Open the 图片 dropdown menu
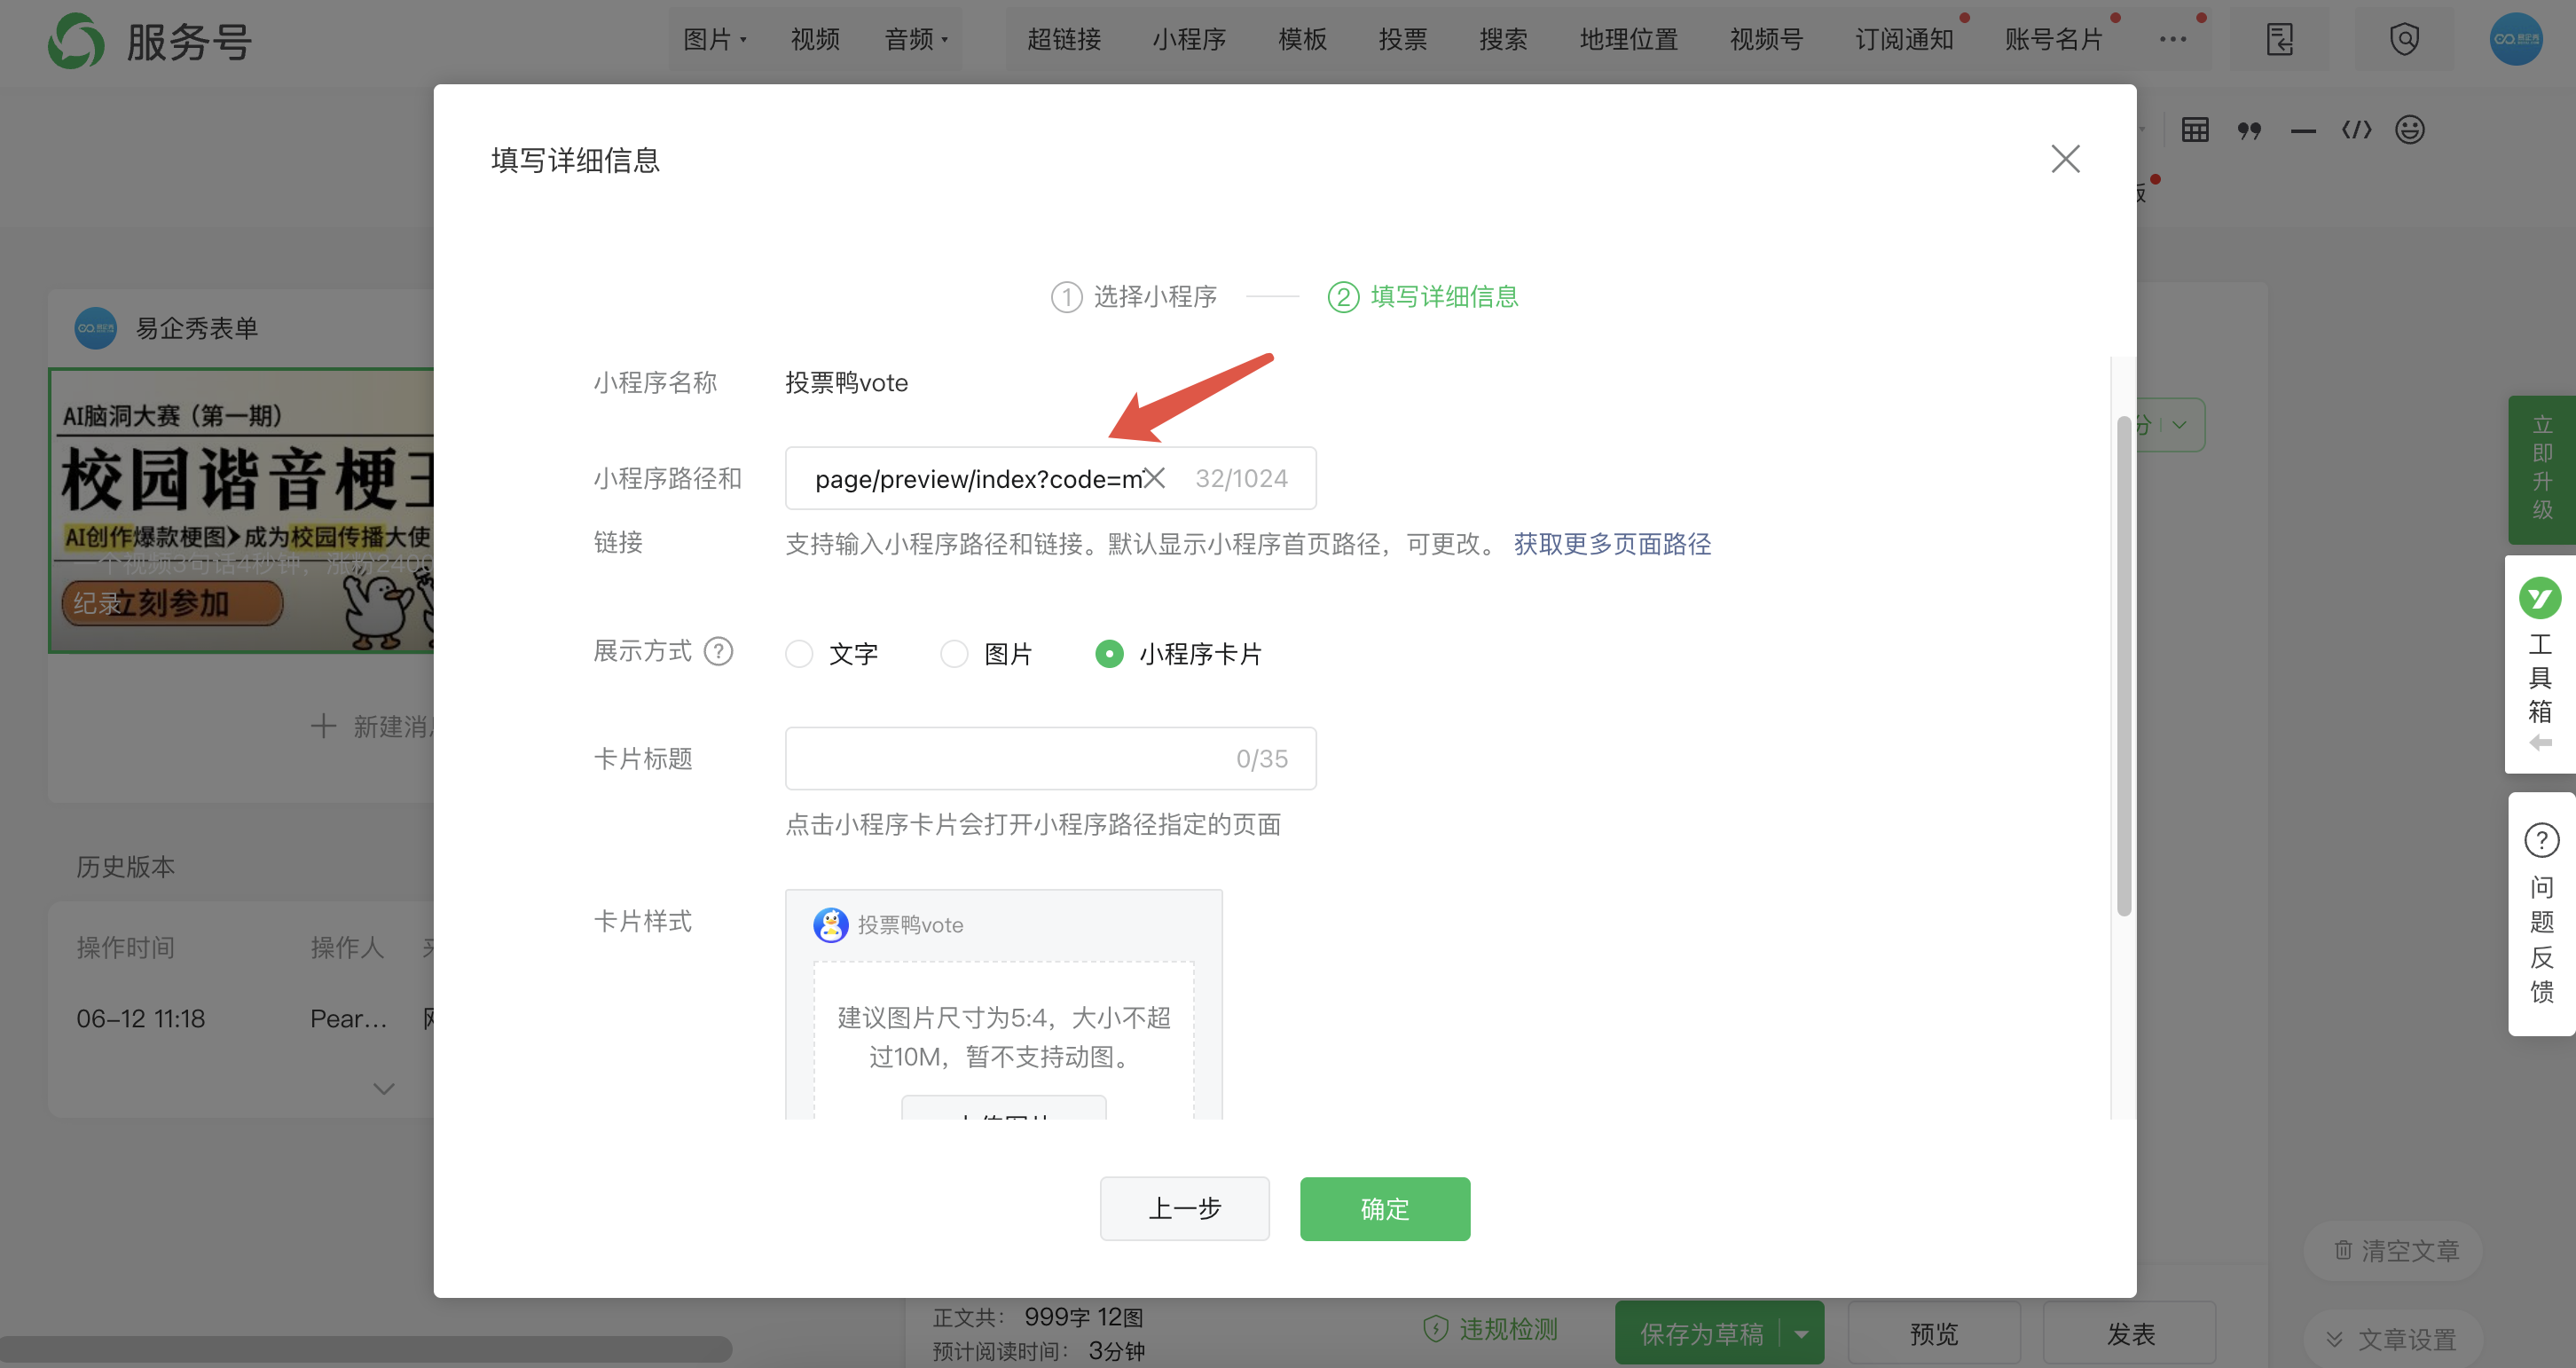The image size is (2576, 1368). point(714,40)
